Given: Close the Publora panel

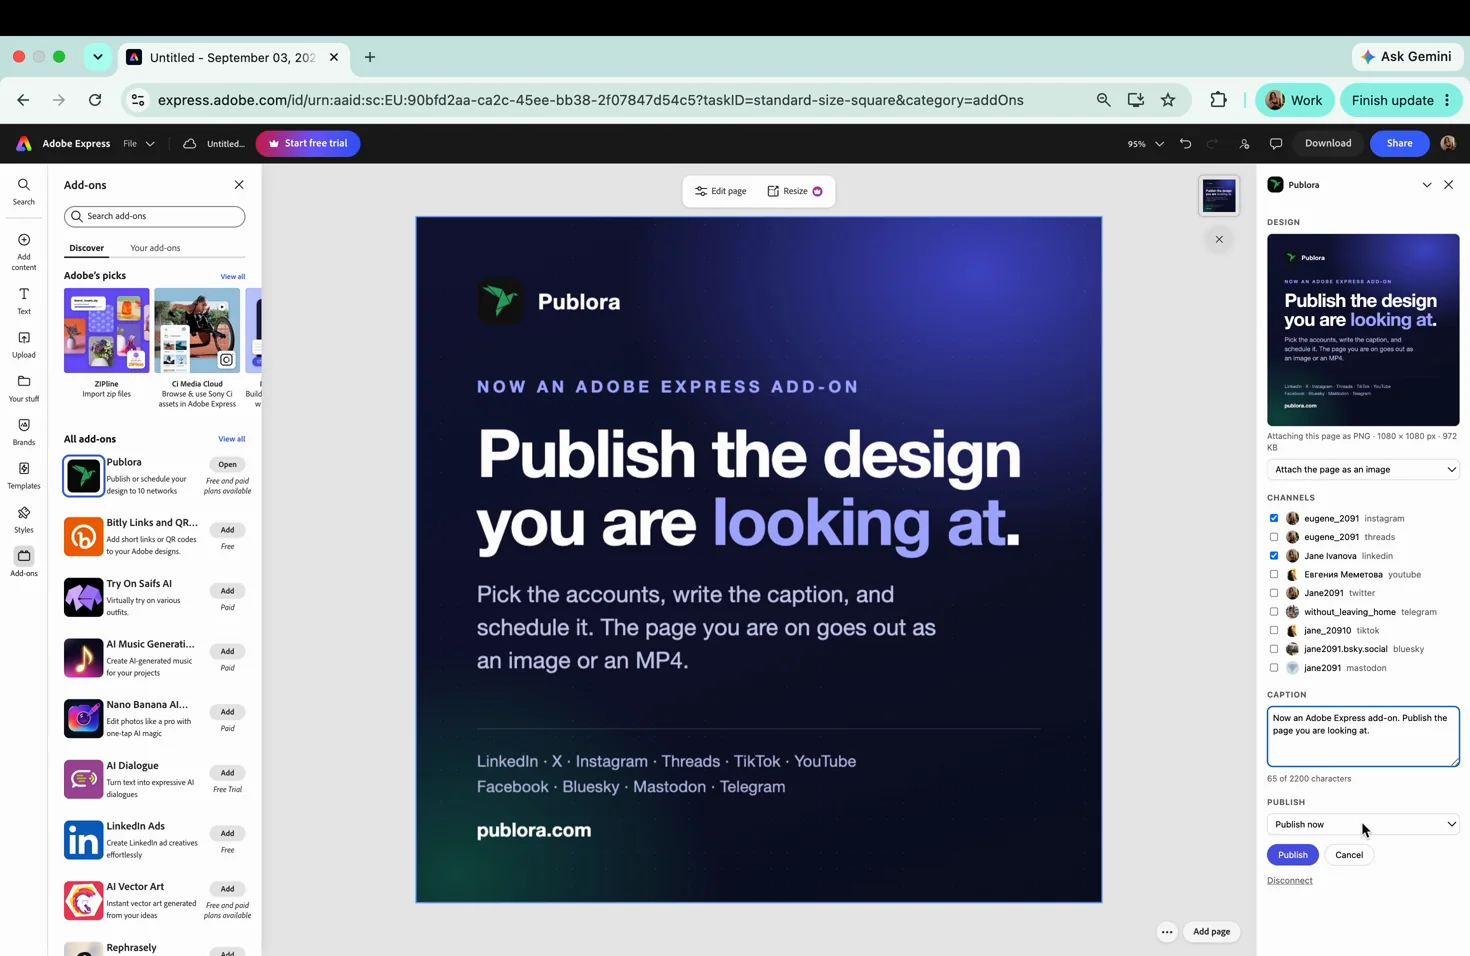Looking at the screenshot, I should pyautogui.click(x=1448, y=185).
